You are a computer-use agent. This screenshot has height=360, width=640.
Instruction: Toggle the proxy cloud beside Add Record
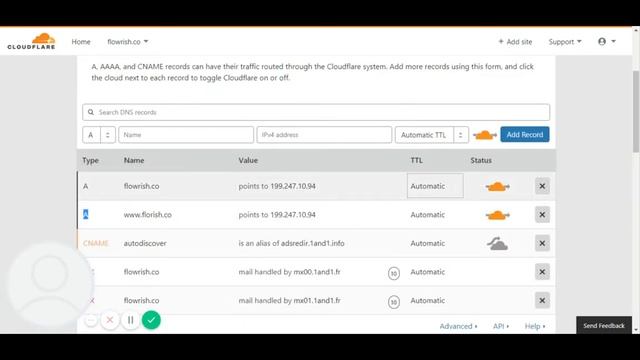click(484, 135)
